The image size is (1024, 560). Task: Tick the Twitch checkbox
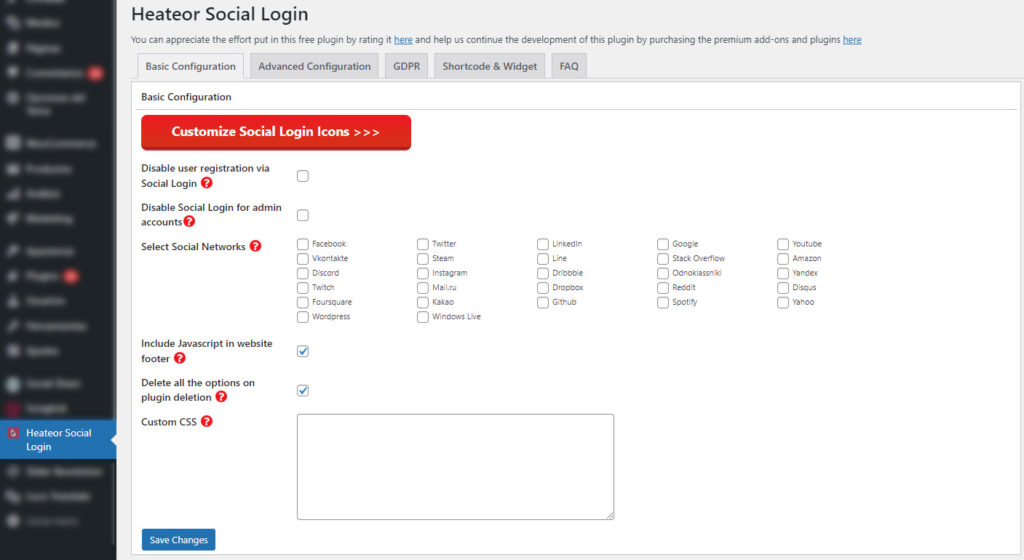click(302, 288)
